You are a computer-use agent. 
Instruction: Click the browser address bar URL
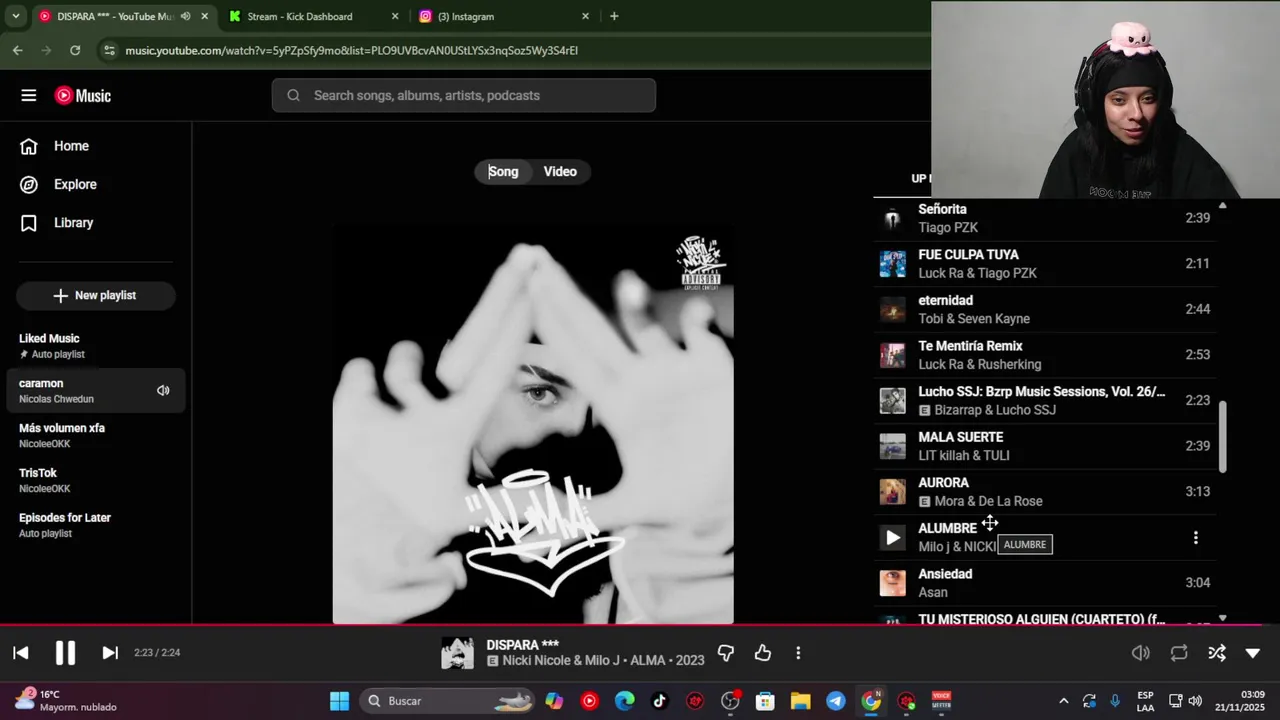click(x=352, y=50)
